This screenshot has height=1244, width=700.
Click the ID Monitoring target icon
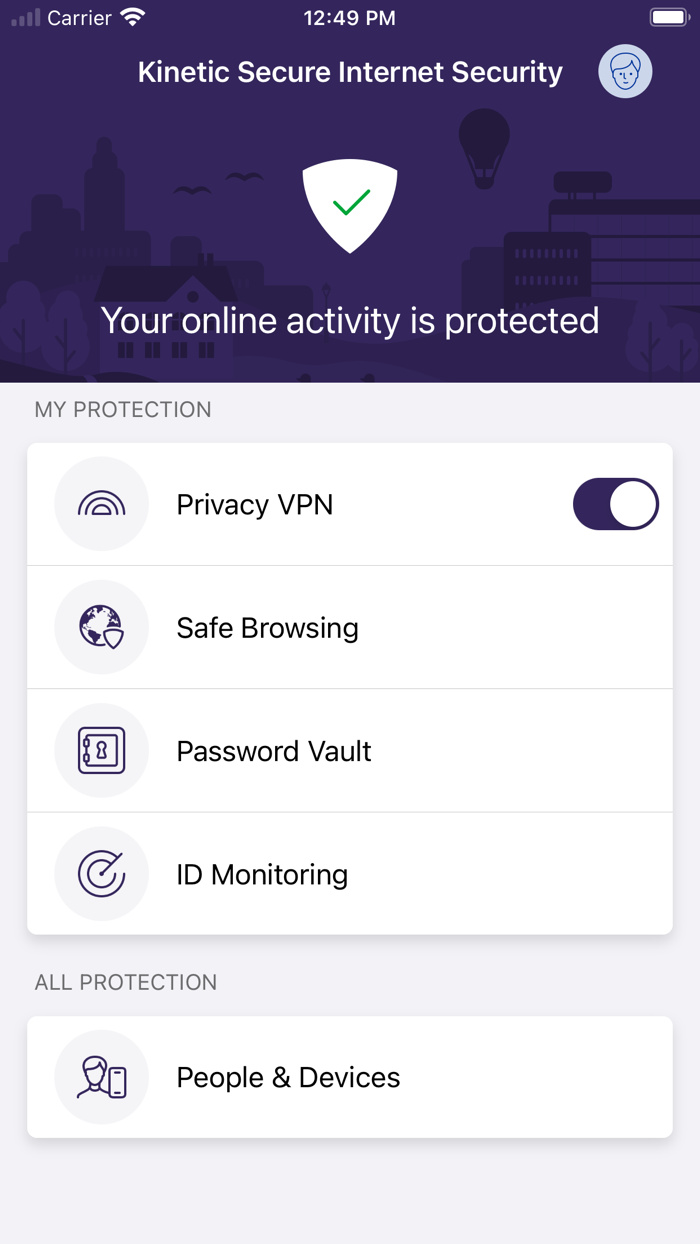(101, 874)
